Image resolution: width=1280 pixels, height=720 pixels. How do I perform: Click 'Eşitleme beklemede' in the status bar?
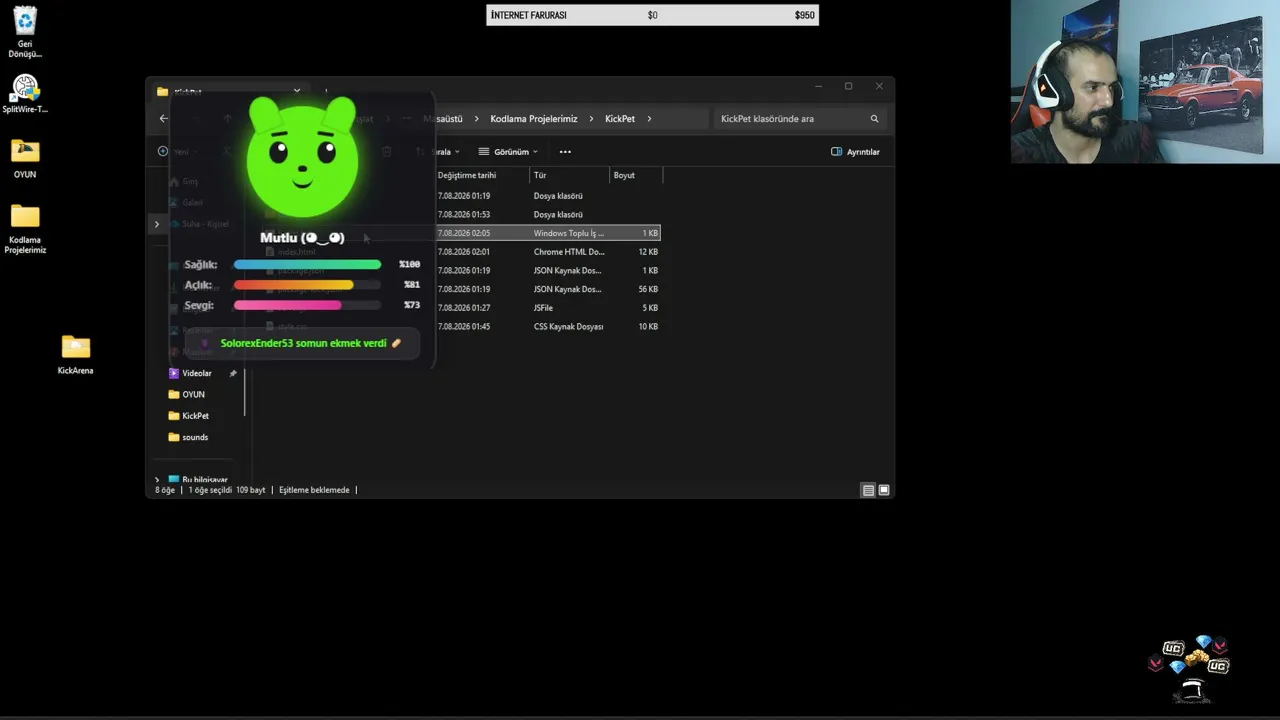[314, 490]
